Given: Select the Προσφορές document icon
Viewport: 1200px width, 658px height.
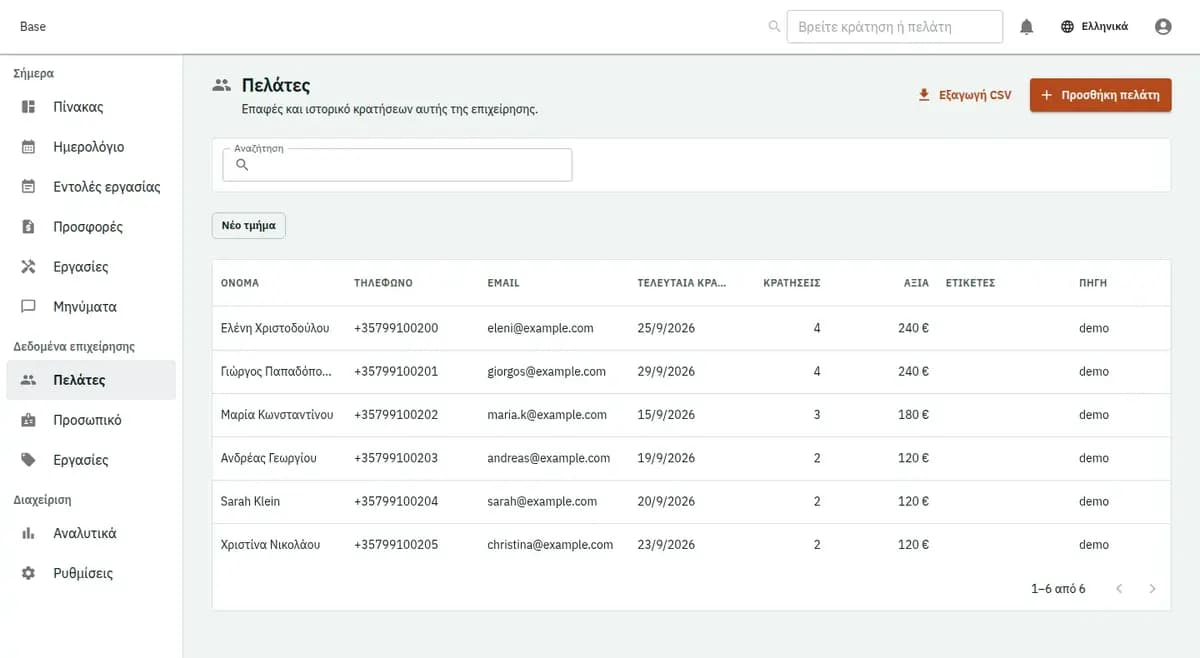Looking at the screenshot, I should coord(29,227).
